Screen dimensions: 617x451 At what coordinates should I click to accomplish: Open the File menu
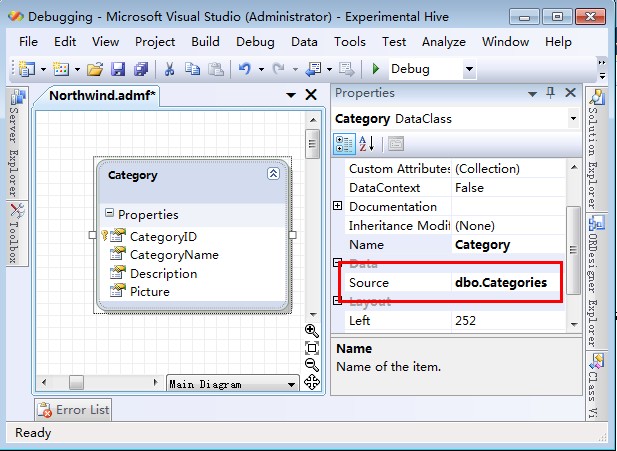tap(28, 42)
